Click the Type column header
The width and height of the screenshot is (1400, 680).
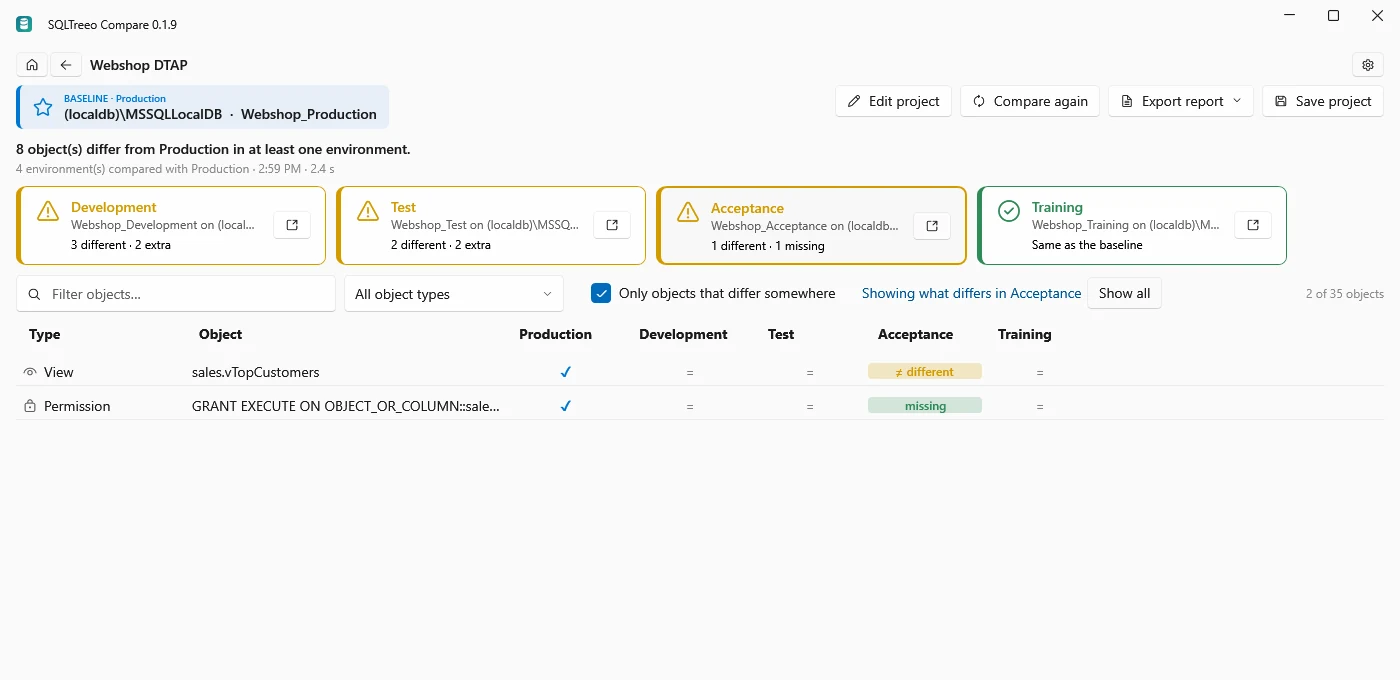point(45,334)
